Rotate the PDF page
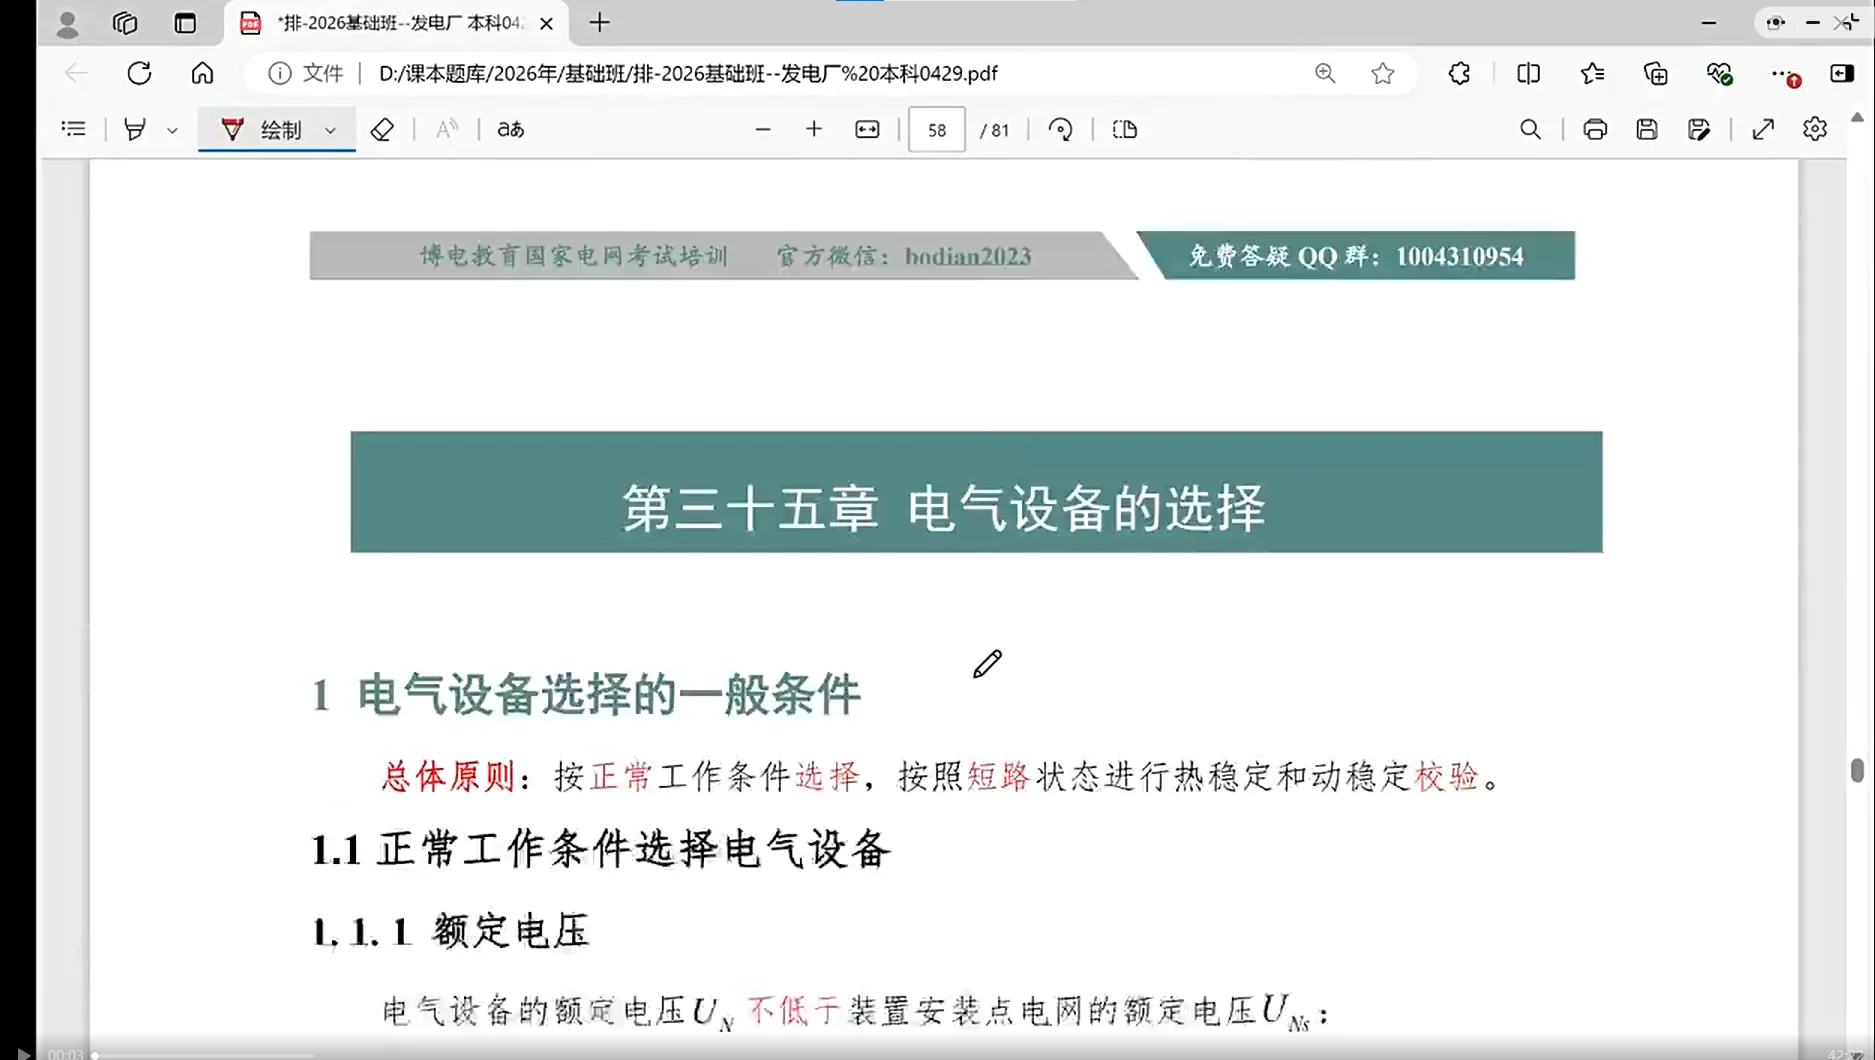Image resolution: width=1875 pixels, height=1060 pixels. coord(1060,129)
